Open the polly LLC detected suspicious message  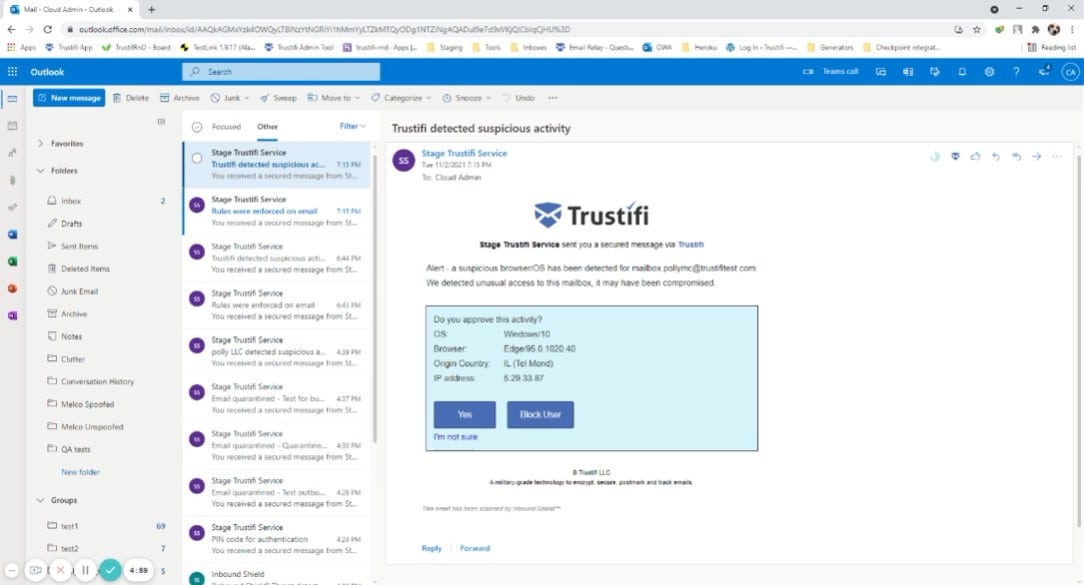277,351
